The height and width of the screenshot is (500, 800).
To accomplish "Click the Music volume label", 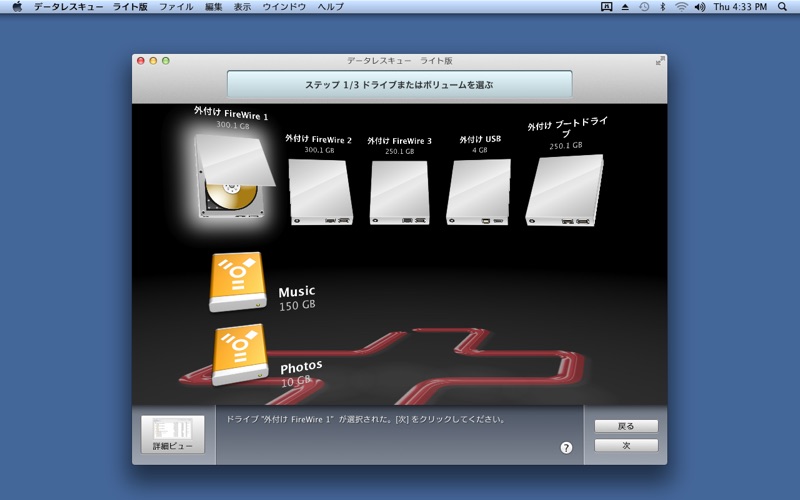I will click(296, 292).
